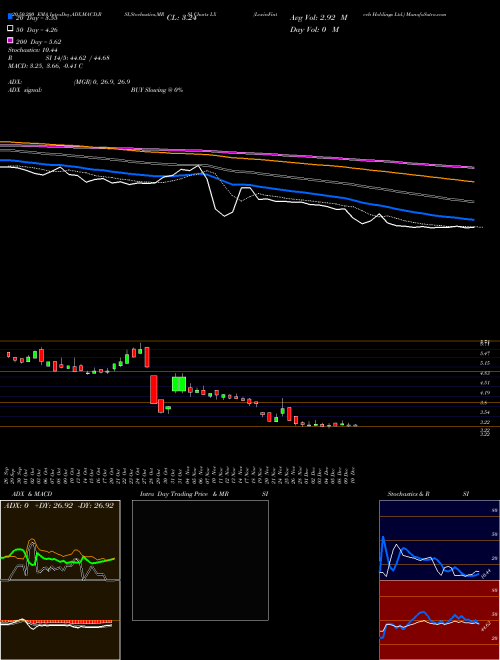Viewport: 500px width, 660px height.
Task: Click the tall red gap-down candlestick near 29 Oct
Action: pyautogui.click(x=154, y=389)
